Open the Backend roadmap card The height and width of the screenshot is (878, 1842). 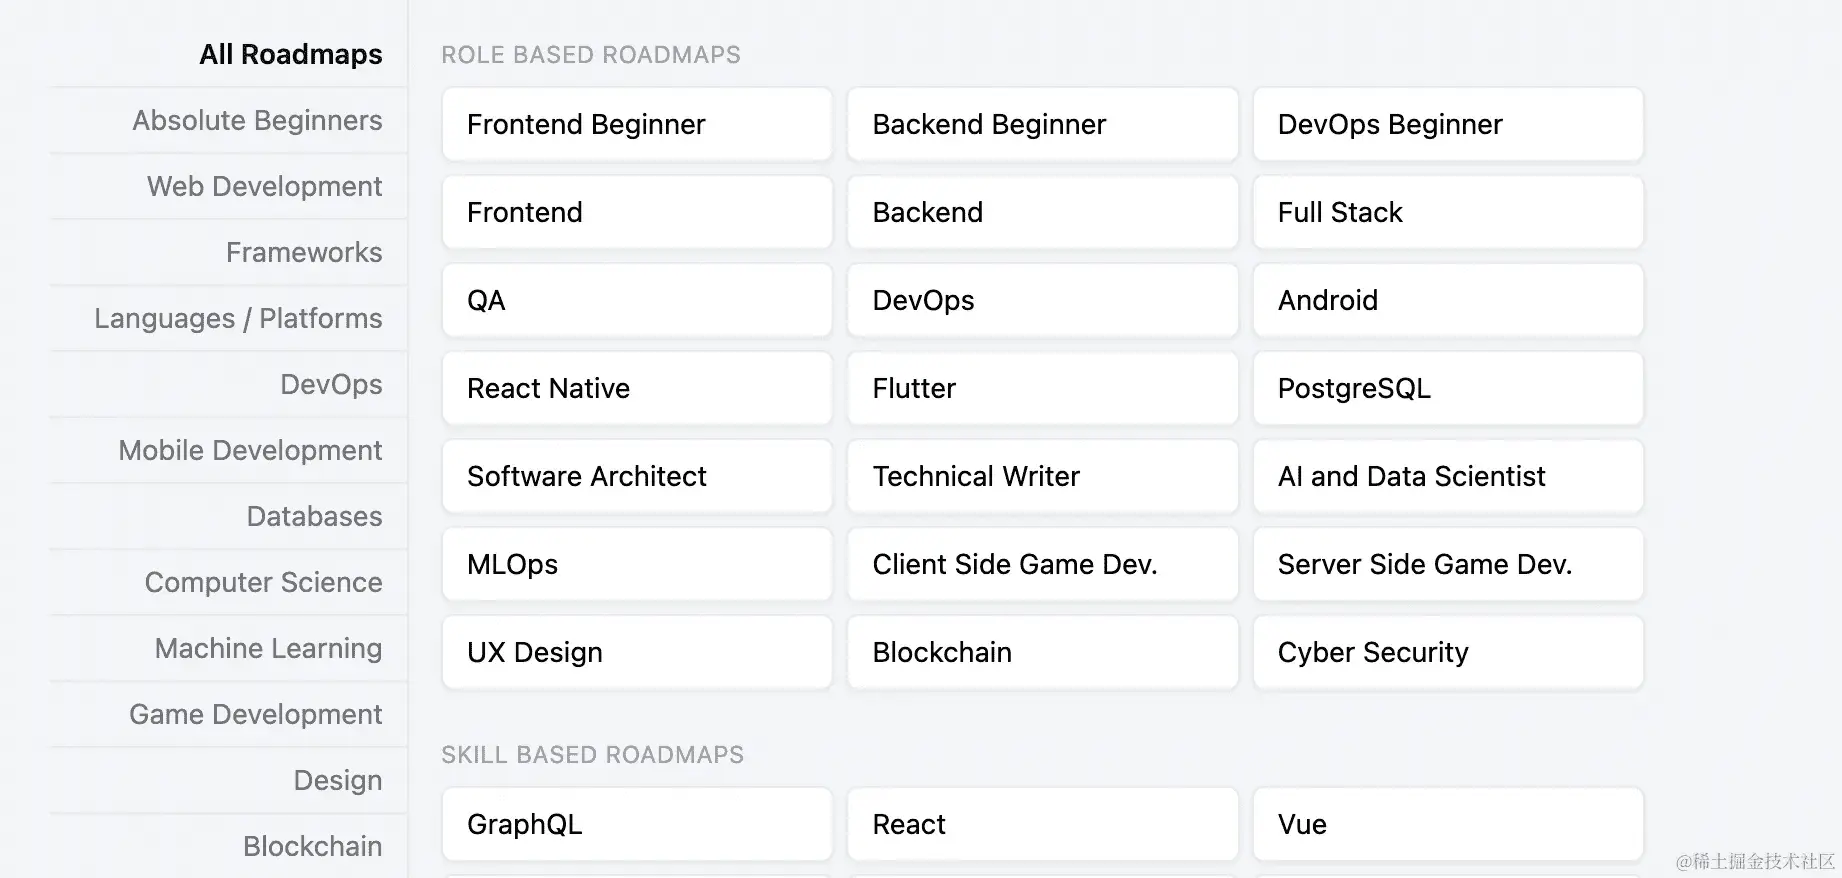pos(1042,212)
